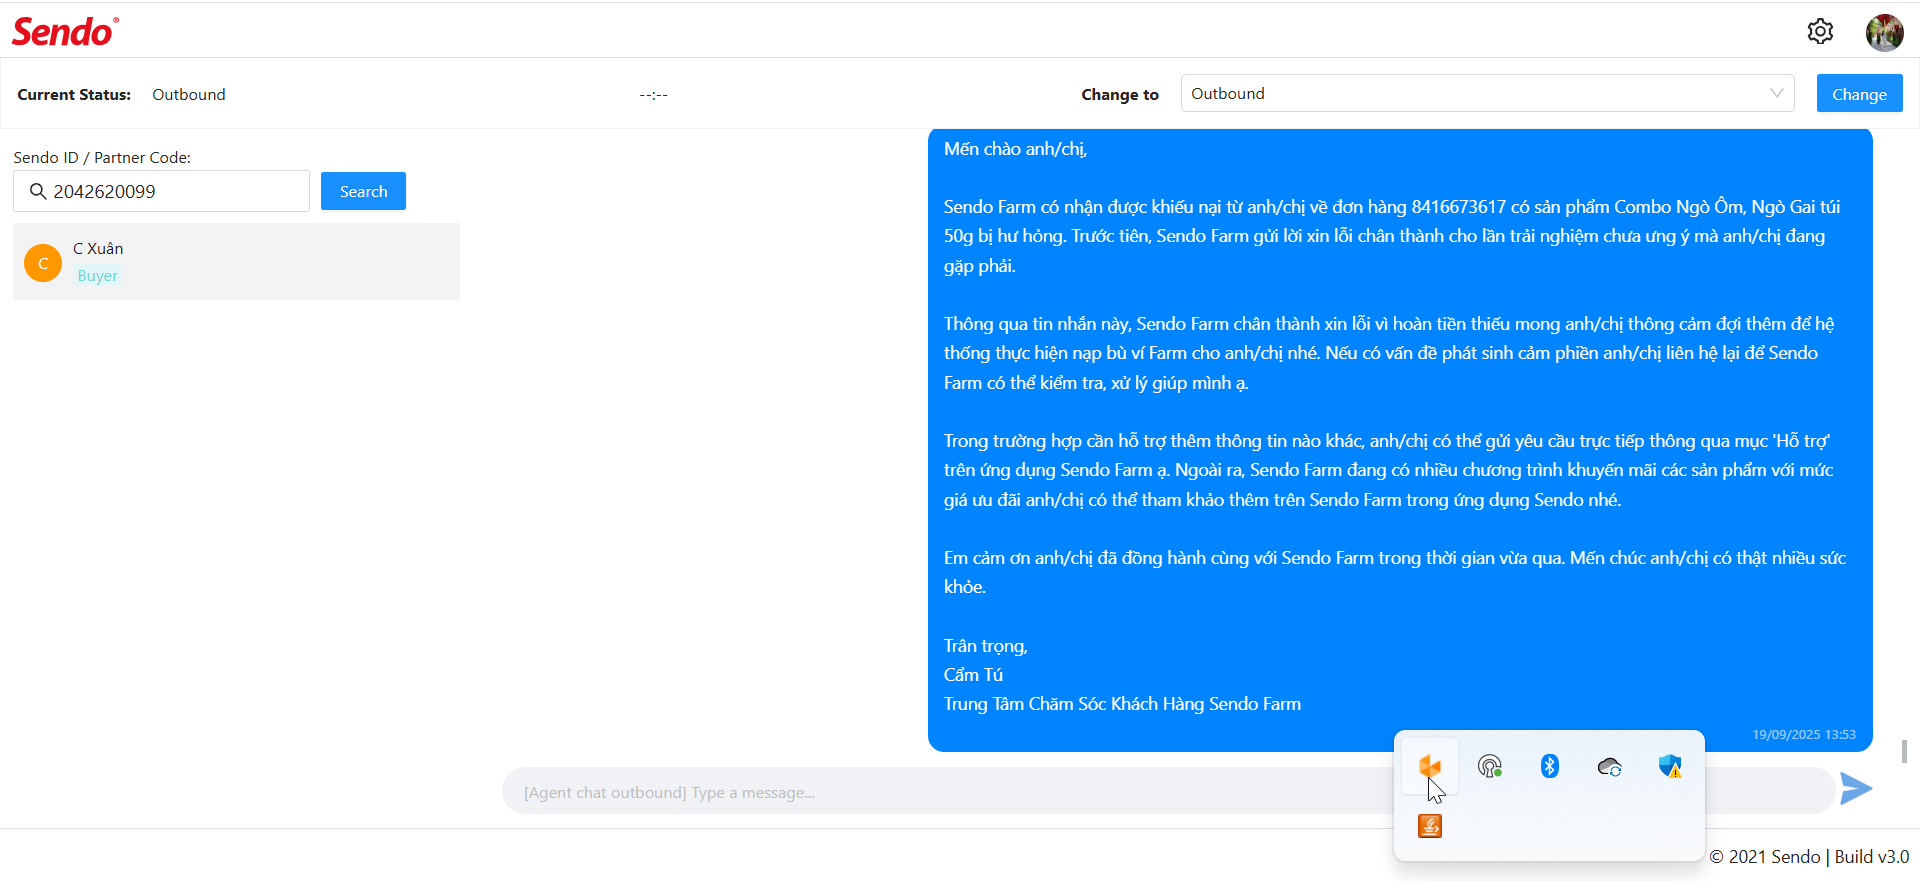Open the VPN keyhole tray icon
The height and width of the screenshot is (881, 1920).
point(1490,767)
